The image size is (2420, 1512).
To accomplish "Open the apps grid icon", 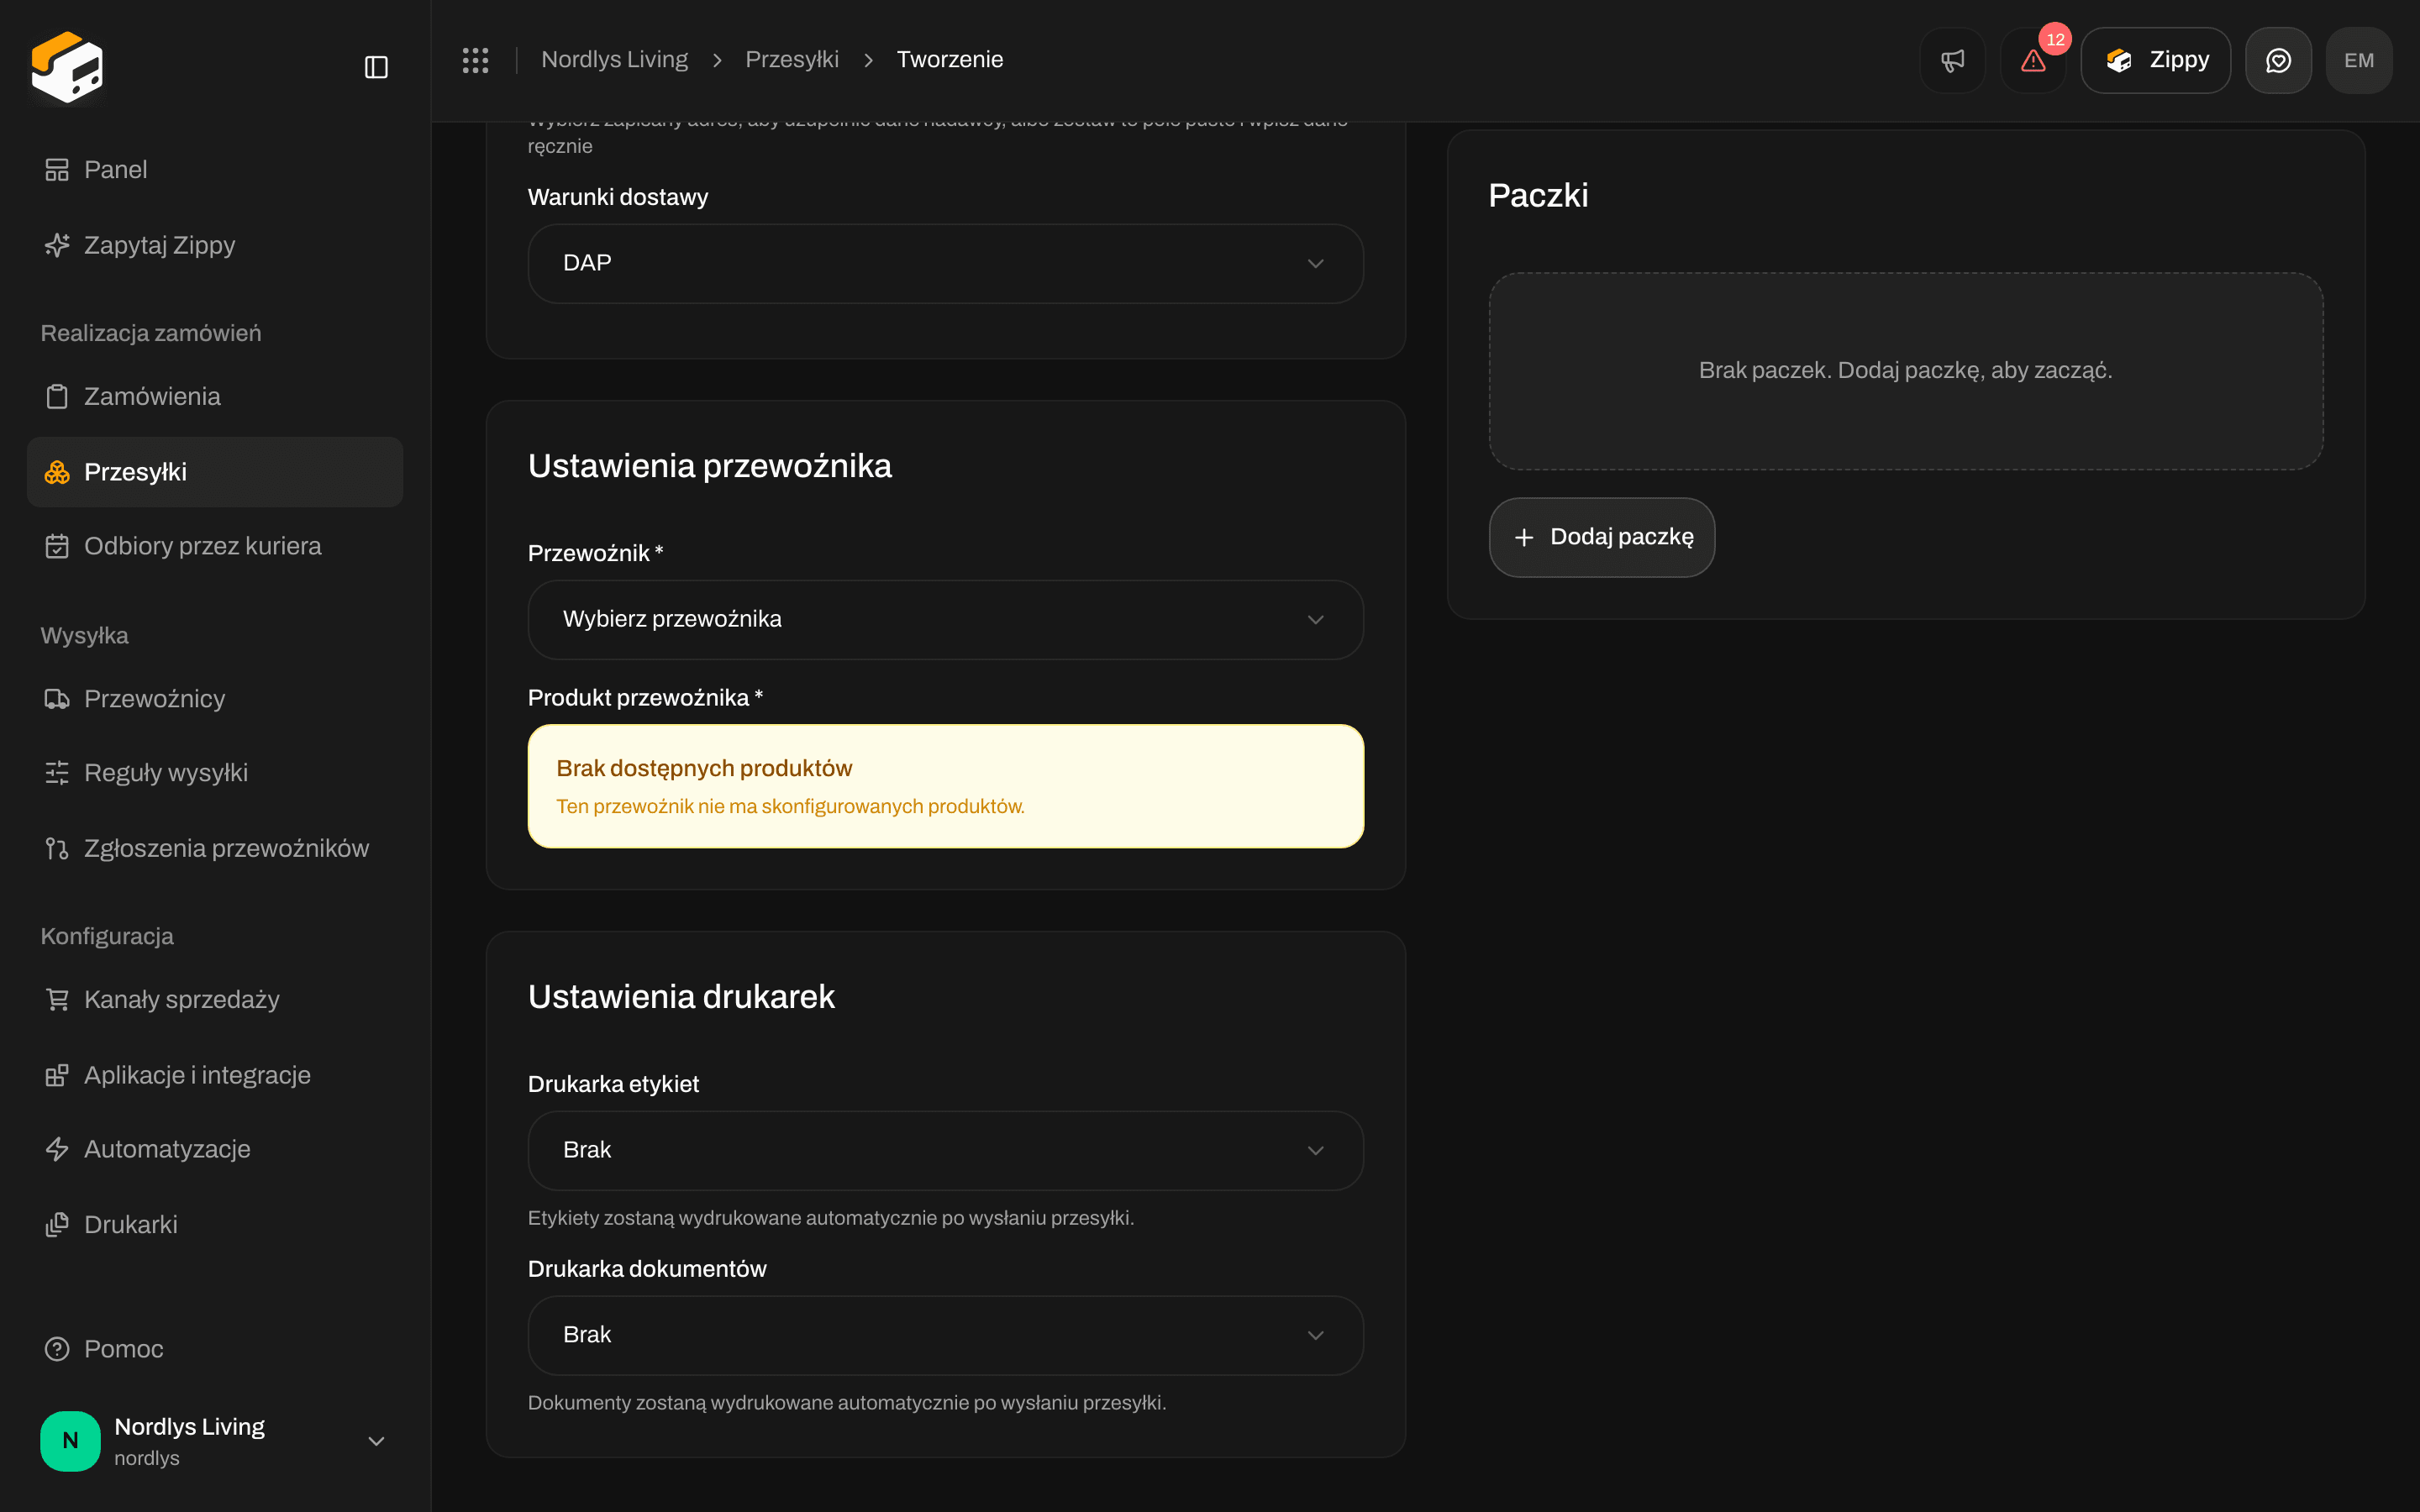I will point(475,60).
